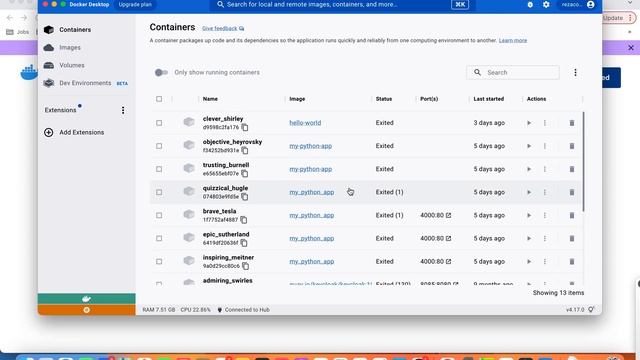The height and width of the screenshot is (360, 640).
Task: Copy container ID of brave_tesla
Action: (244, 220)
